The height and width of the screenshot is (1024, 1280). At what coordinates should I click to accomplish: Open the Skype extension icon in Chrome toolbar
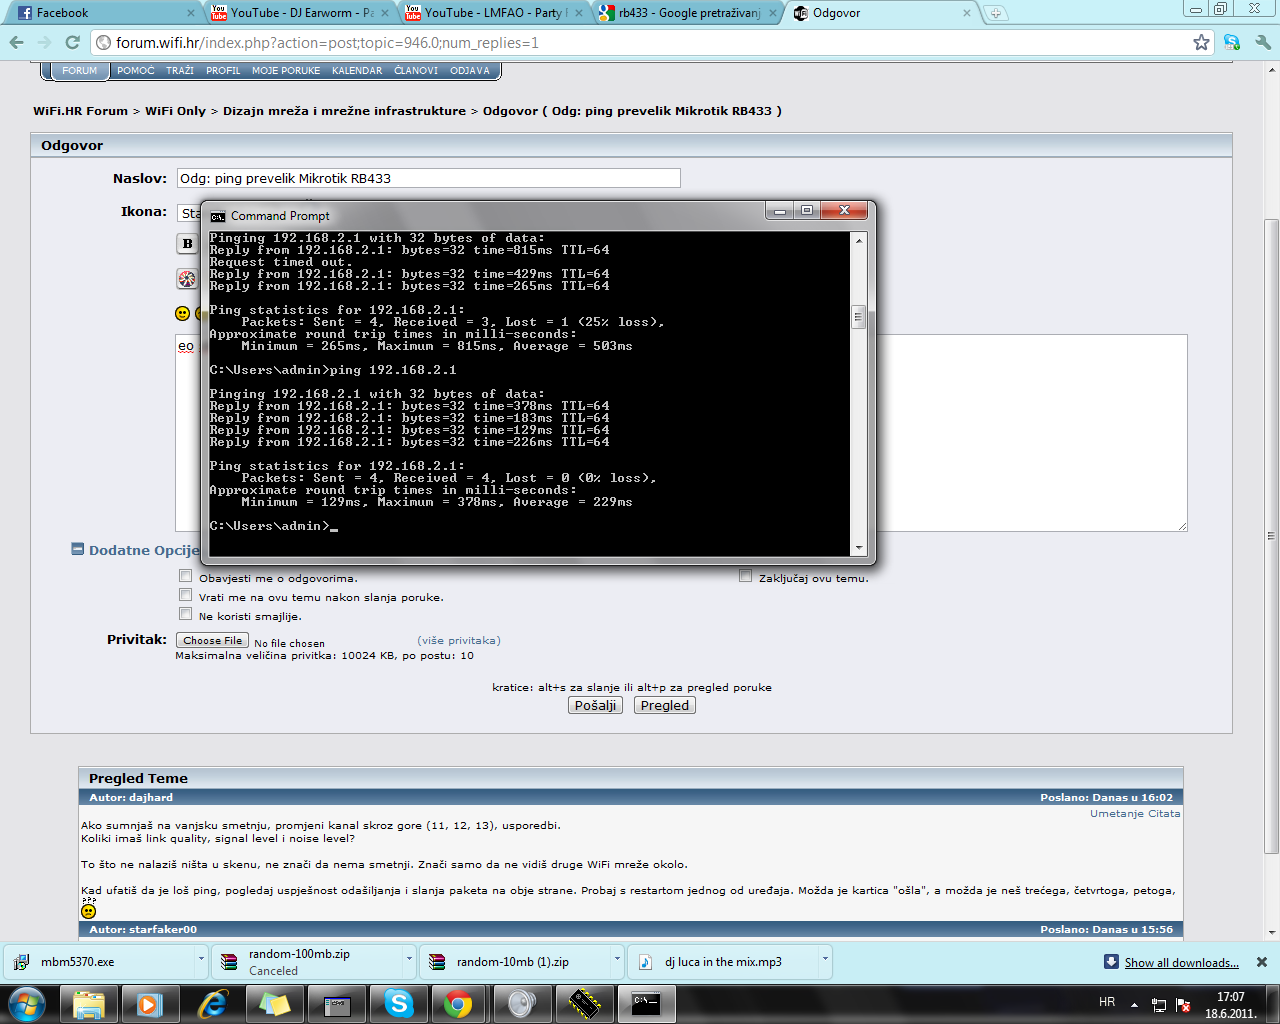1232,43
